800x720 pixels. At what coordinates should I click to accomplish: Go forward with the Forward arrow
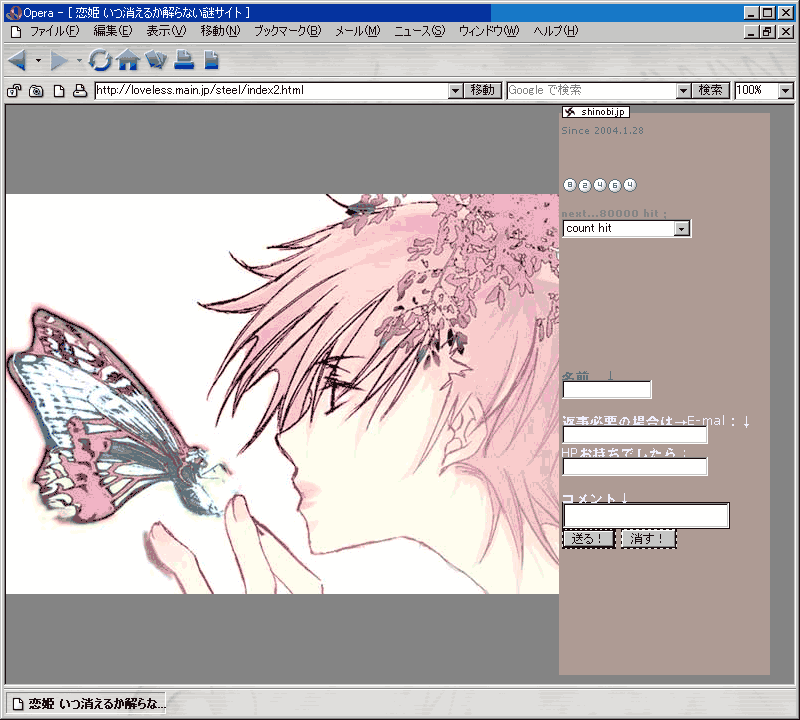(x=59, y=60)
